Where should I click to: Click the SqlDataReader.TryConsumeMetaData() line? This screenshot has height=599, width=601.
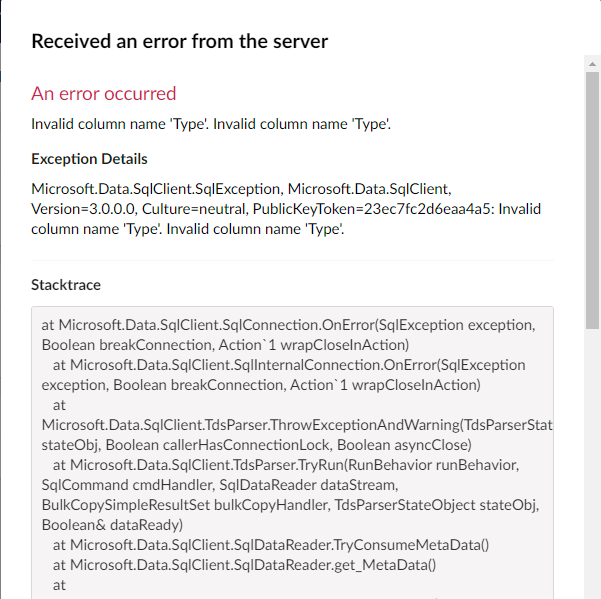[x=271, y=545]
